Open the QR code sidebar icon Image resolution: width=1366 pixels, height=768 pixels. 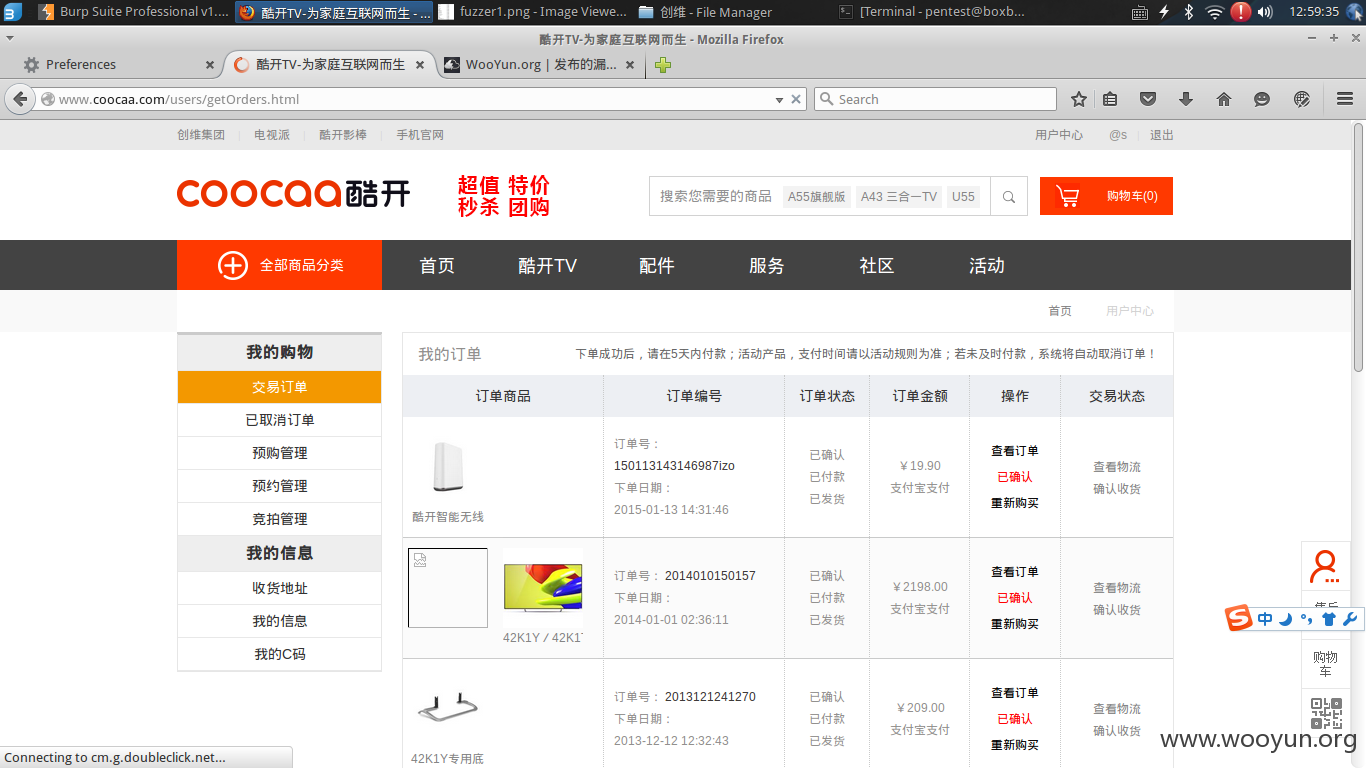1326,713
